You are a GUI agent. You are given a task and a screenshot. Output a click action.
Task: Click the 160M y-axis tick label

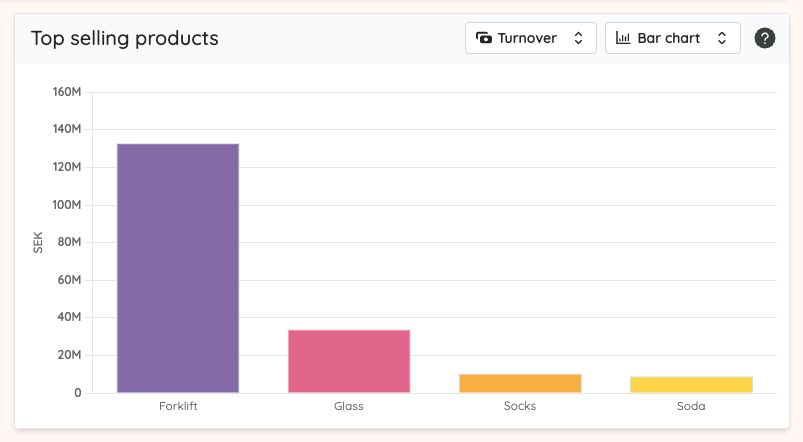(67, 92)
